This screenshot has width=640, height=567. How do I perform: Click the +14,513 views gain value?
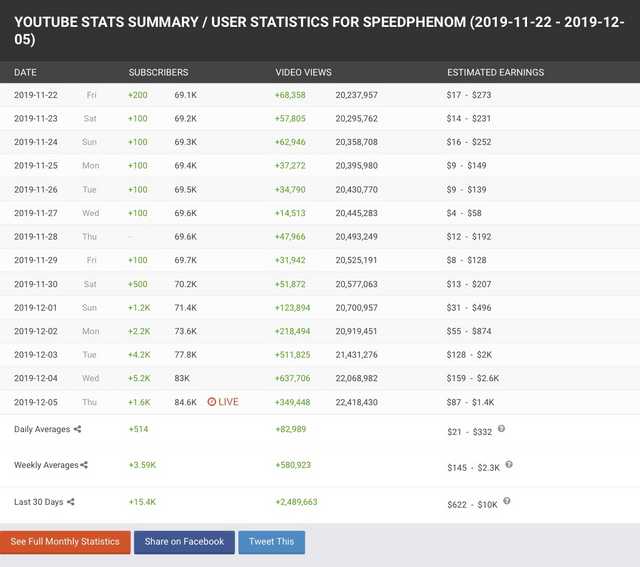[290, 213]
